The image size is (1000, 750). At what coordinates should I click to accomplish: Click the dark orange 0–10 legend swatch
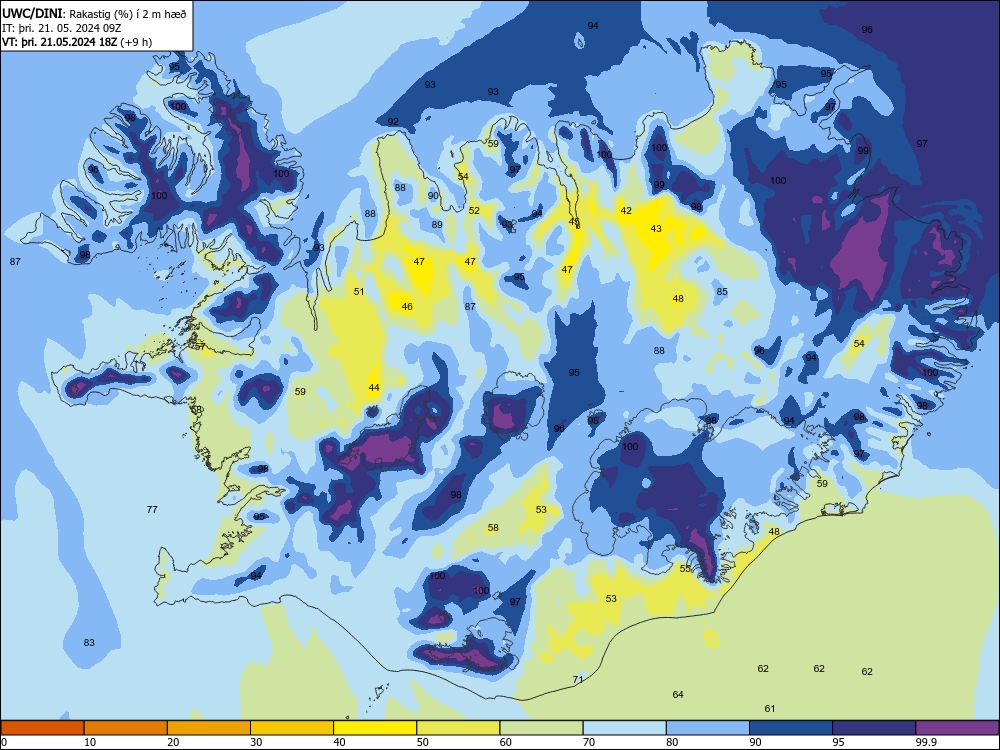(x=42, y=728)
